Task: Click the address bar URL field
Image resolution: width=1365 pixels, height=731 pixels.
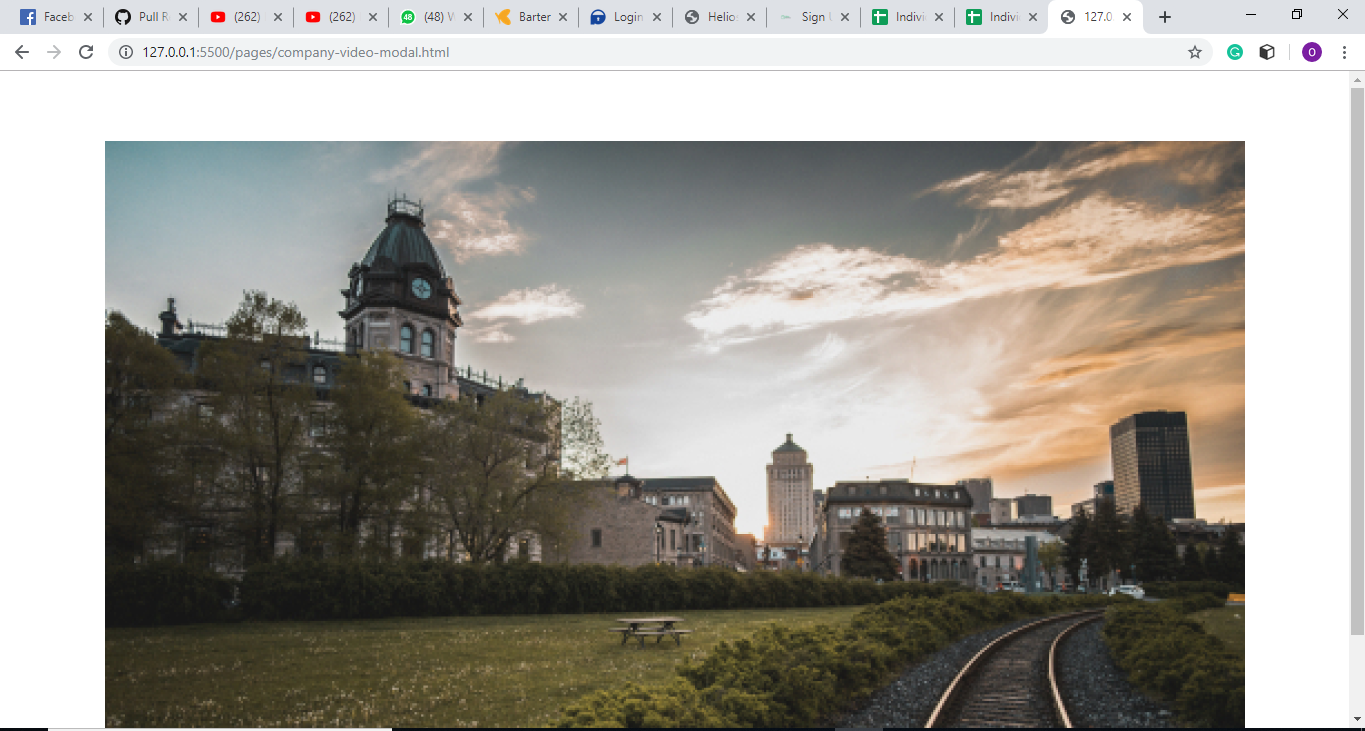Action: coord(660,52)
